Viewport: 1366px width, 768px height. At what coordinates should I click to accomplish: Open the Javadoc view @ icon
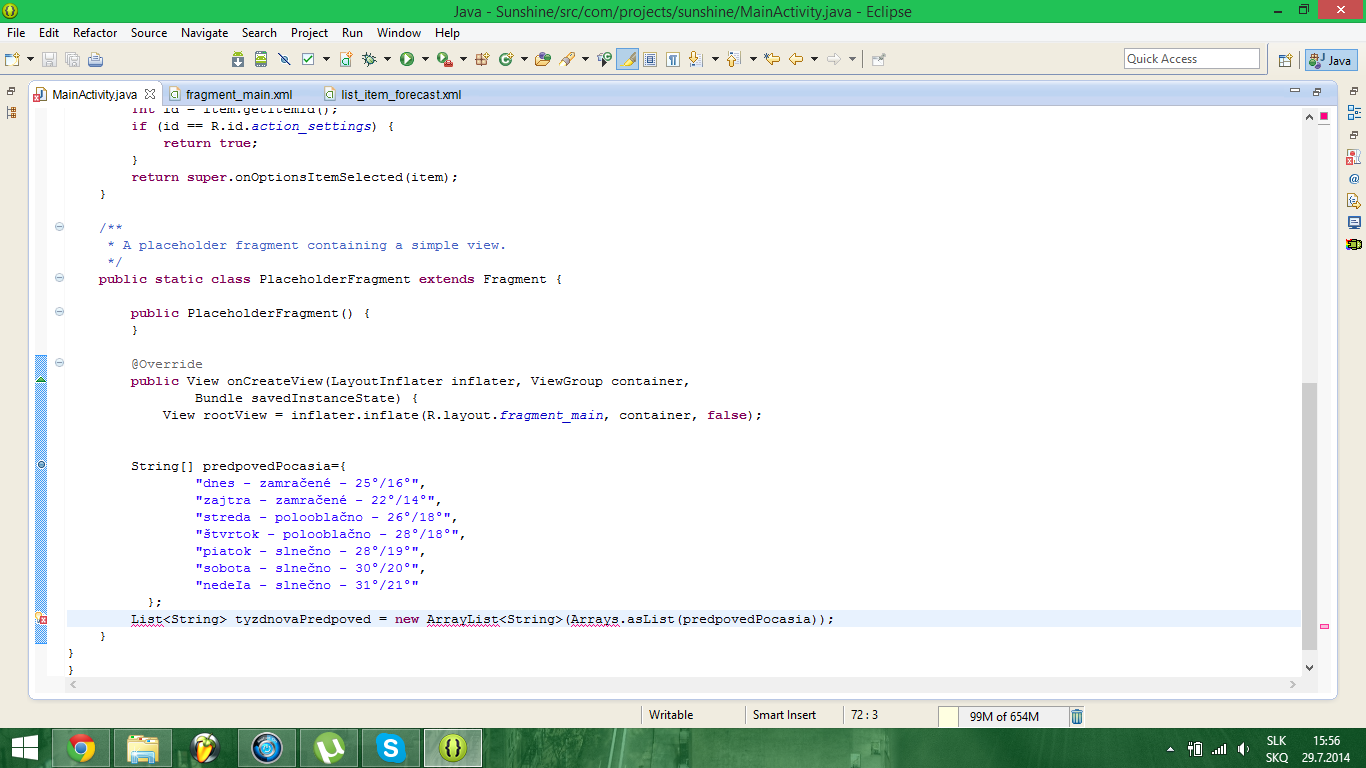click(1354, 179)
